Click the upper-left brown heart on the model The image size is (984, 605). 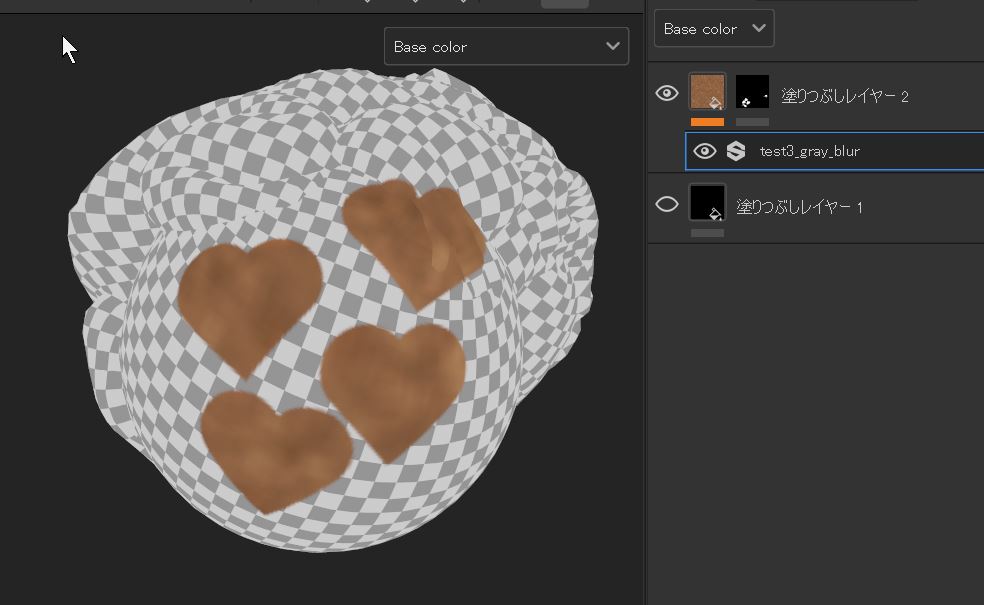click(x=248, y=297)
